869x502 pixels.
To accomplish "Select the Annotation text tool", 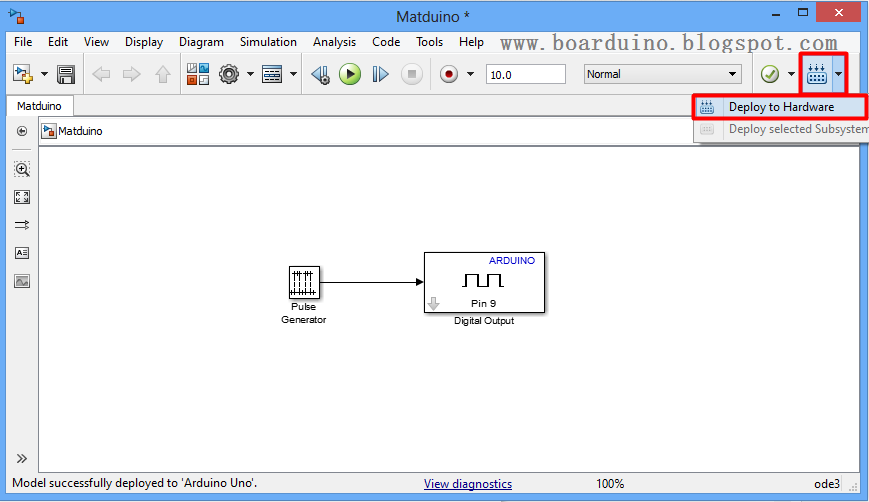I will [22, 253].
